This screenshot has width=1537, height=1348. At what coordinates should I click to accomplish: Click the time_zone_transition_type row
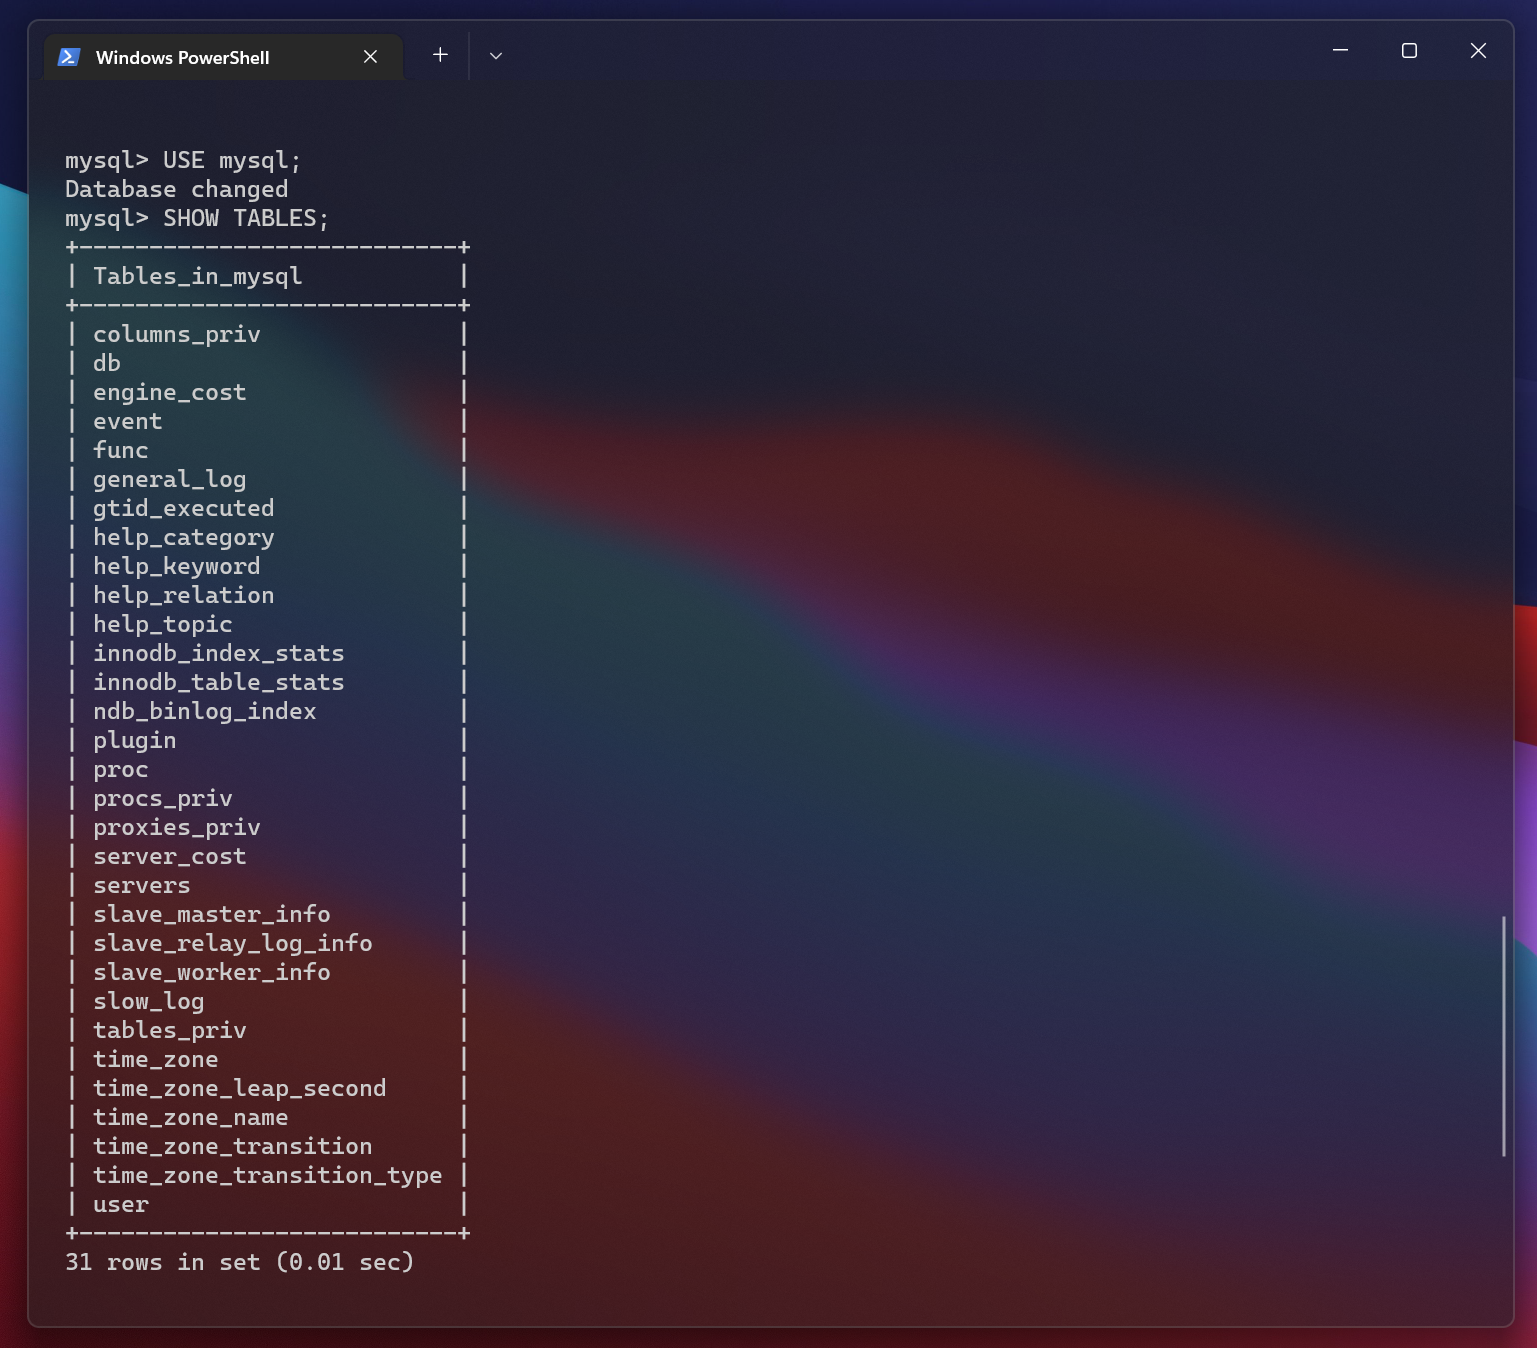tap(267, 1176)
